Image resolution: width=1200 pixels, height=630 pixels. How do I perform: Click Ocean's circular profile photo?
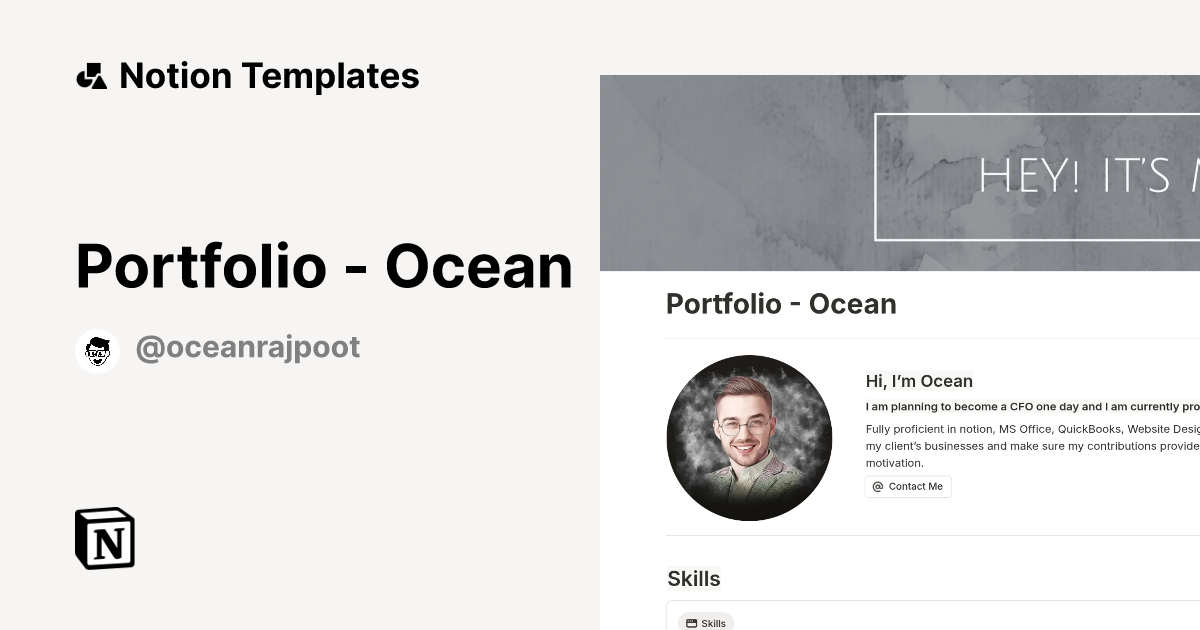click(x=749, y=438)
